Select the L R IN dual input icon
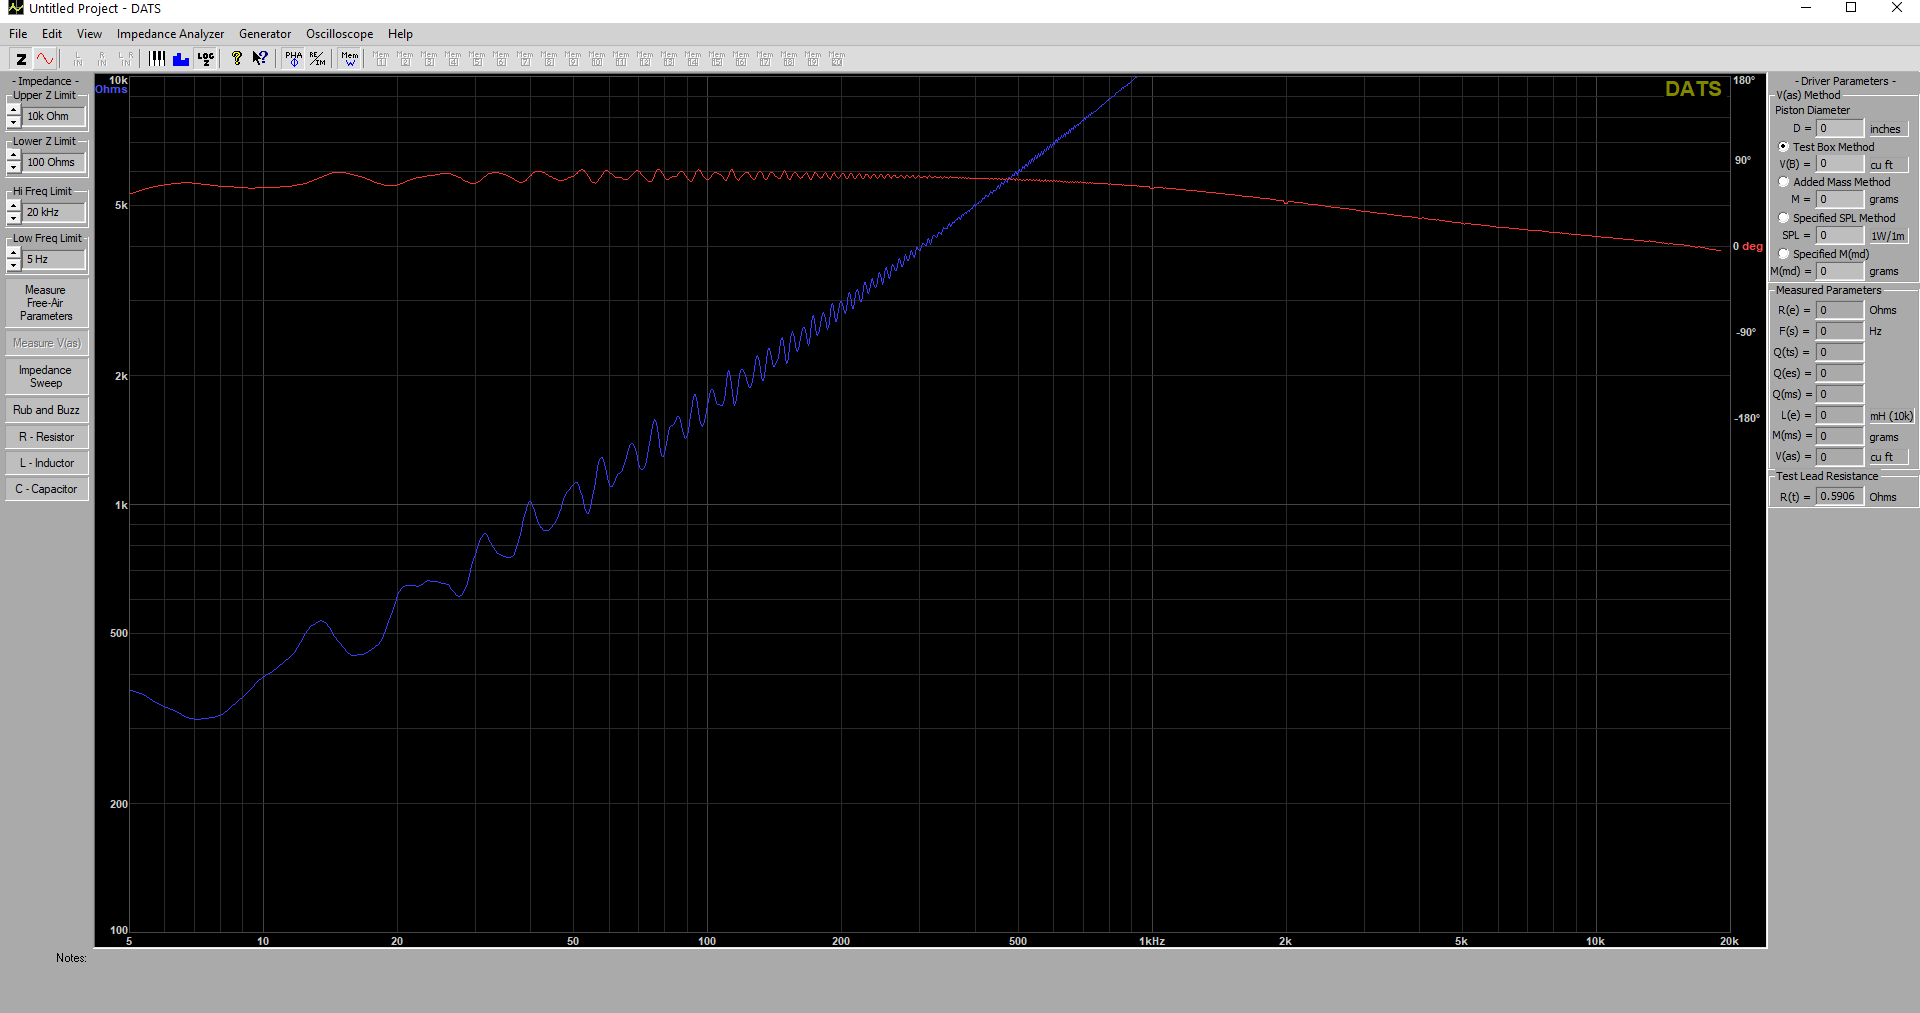This screenshot has width=1920, height=1013. (126, 59)
